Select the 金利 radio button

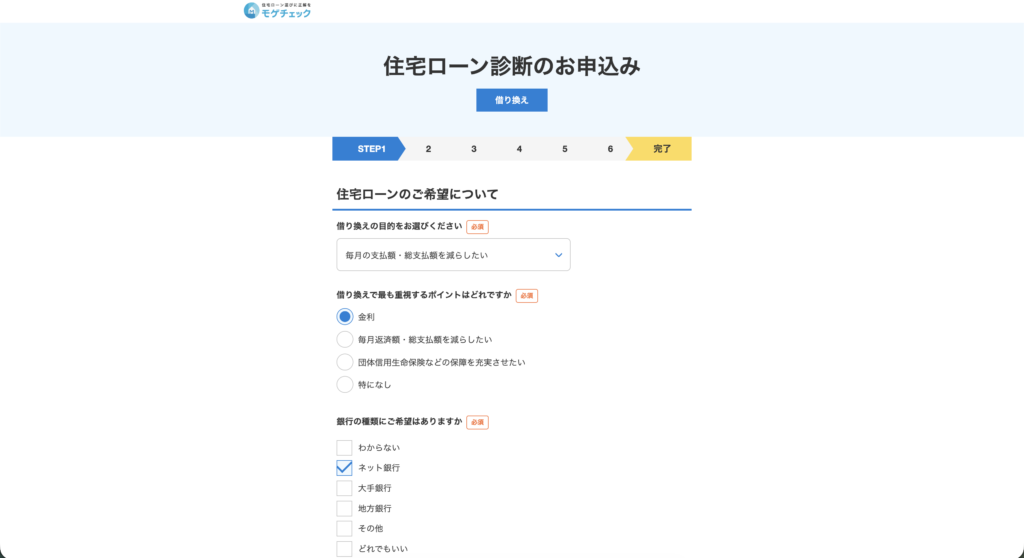(345, 317)
